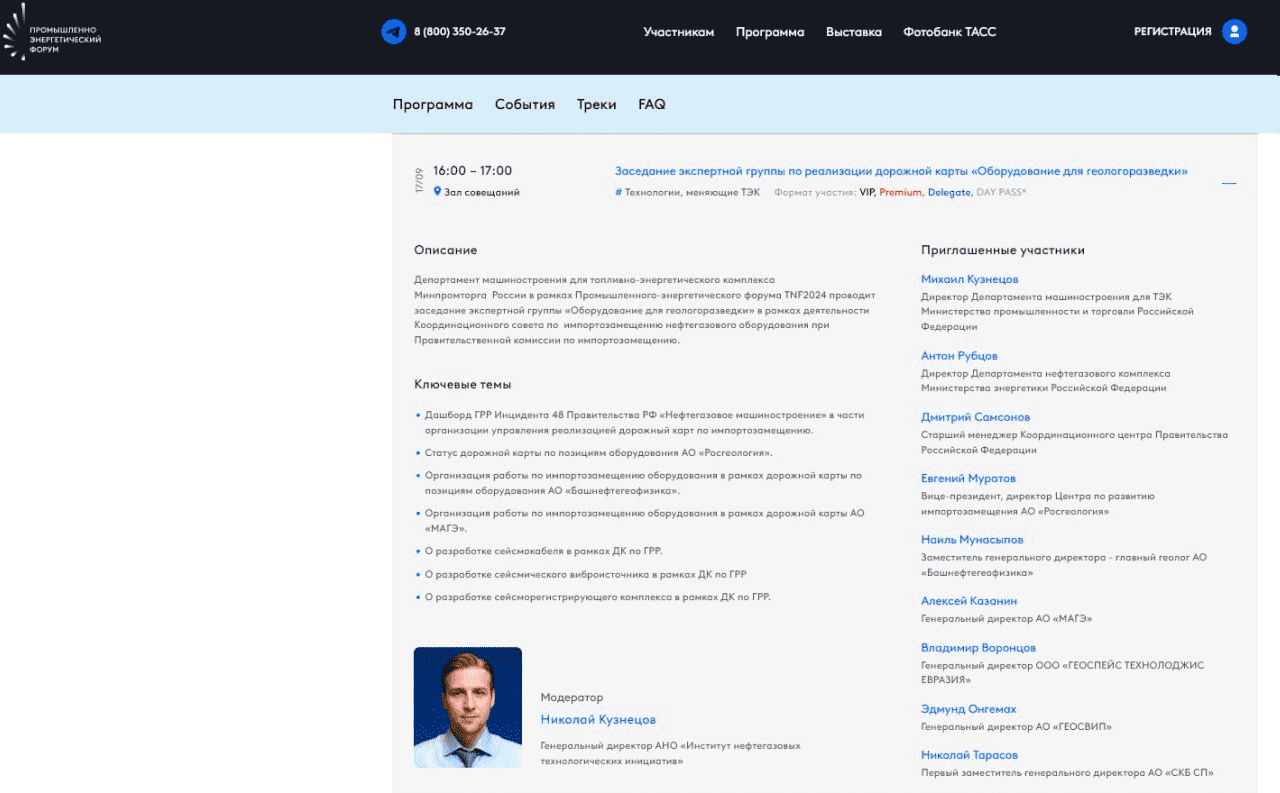Screen dimensions: 1280x793
Task: Click the Premium participation format label
Action: 900,192
